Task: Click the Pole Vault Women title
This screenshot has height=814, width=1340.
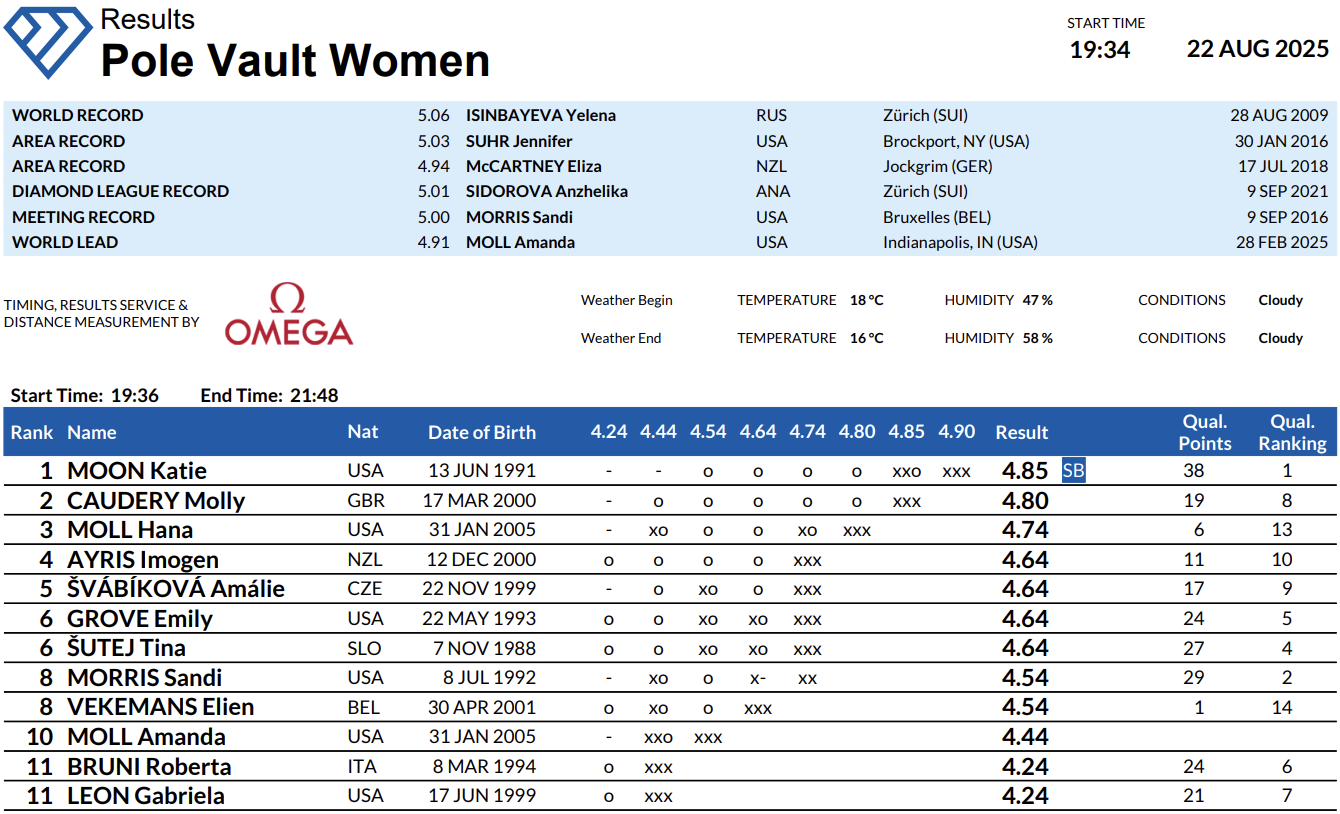Action: coord(296,61)
